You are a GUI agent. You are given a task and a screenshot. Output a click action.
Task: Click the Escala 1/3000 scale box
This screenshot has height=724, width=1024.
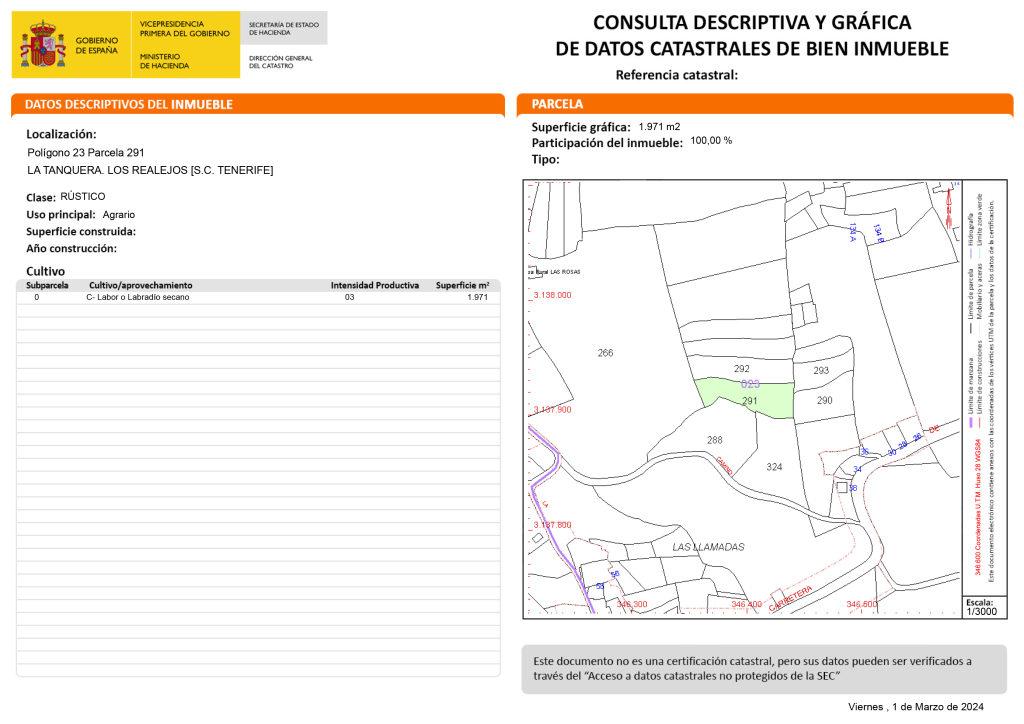[x=979, y=607]
